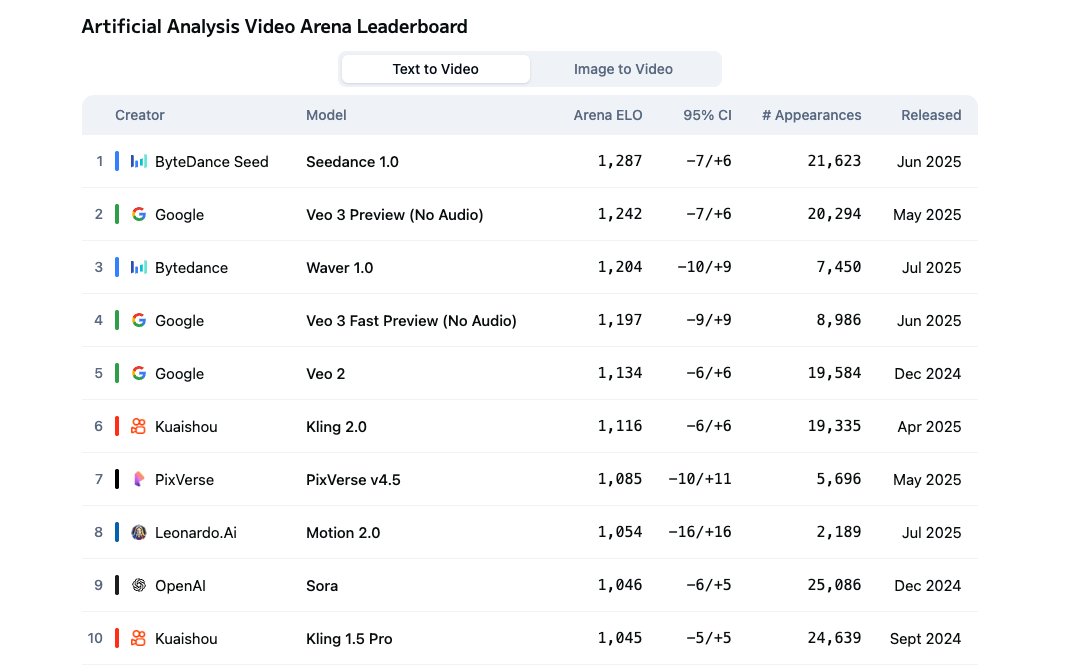Click the confidence interval -16/+16

coord(700,532)
